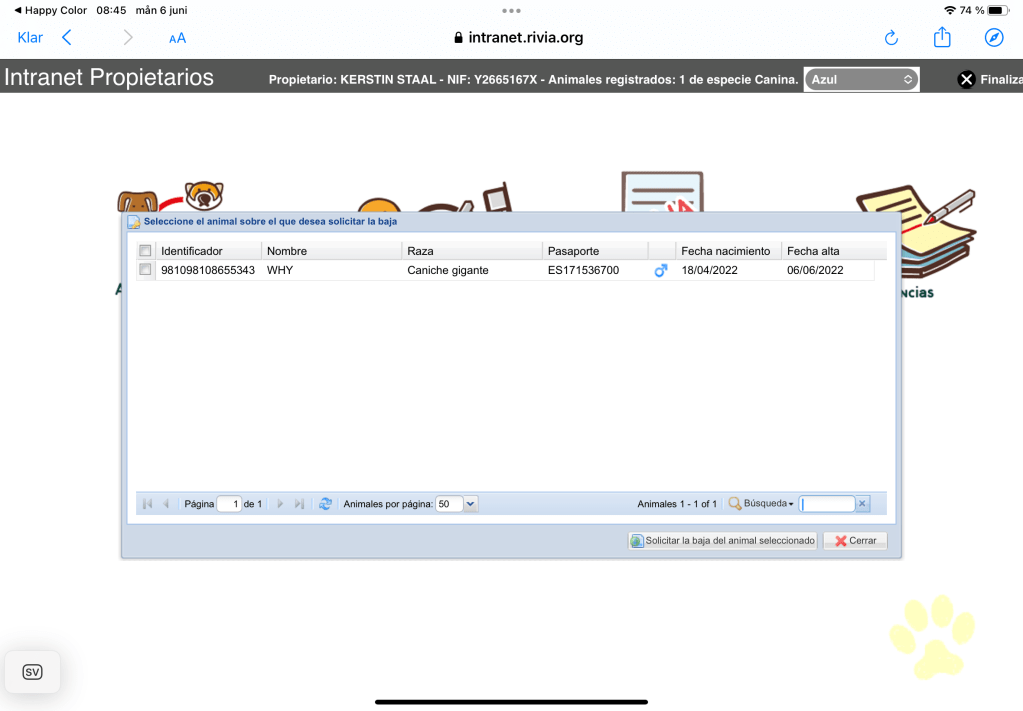Screen dimensions: 1023x711
Task: Click Solicitar la baja del animal seleccionado
Action: (x=722, y=541)
